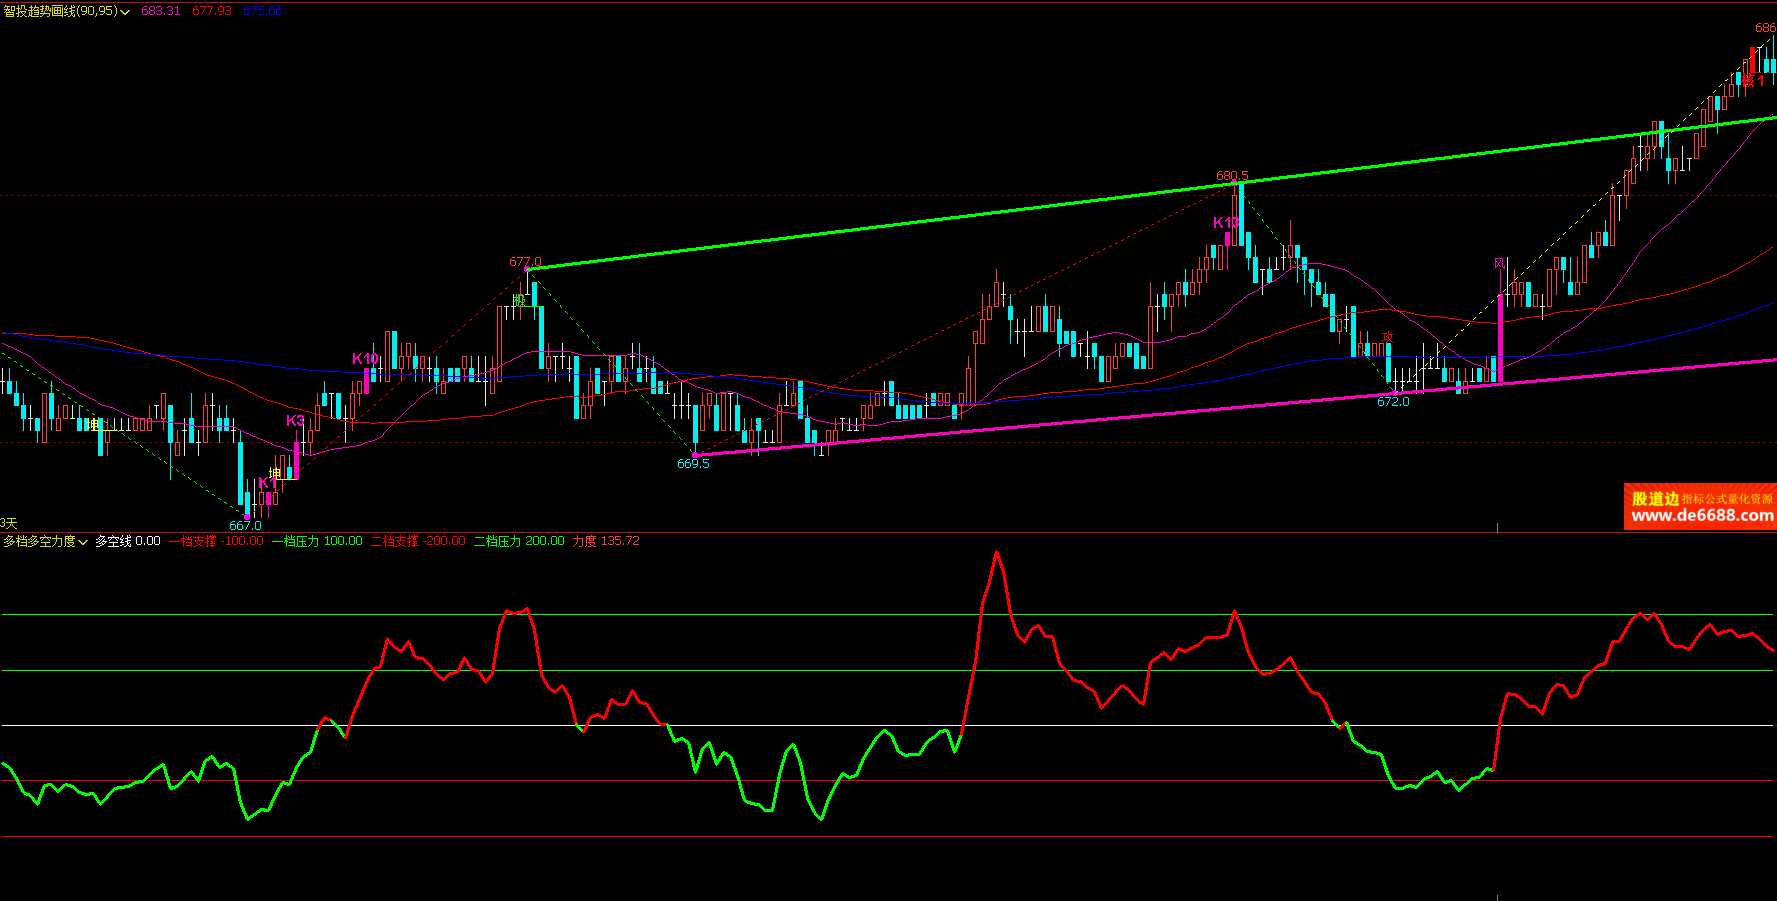Select the K3 candlestick marker
The image size is (1777, 901).
pos(295,421)
